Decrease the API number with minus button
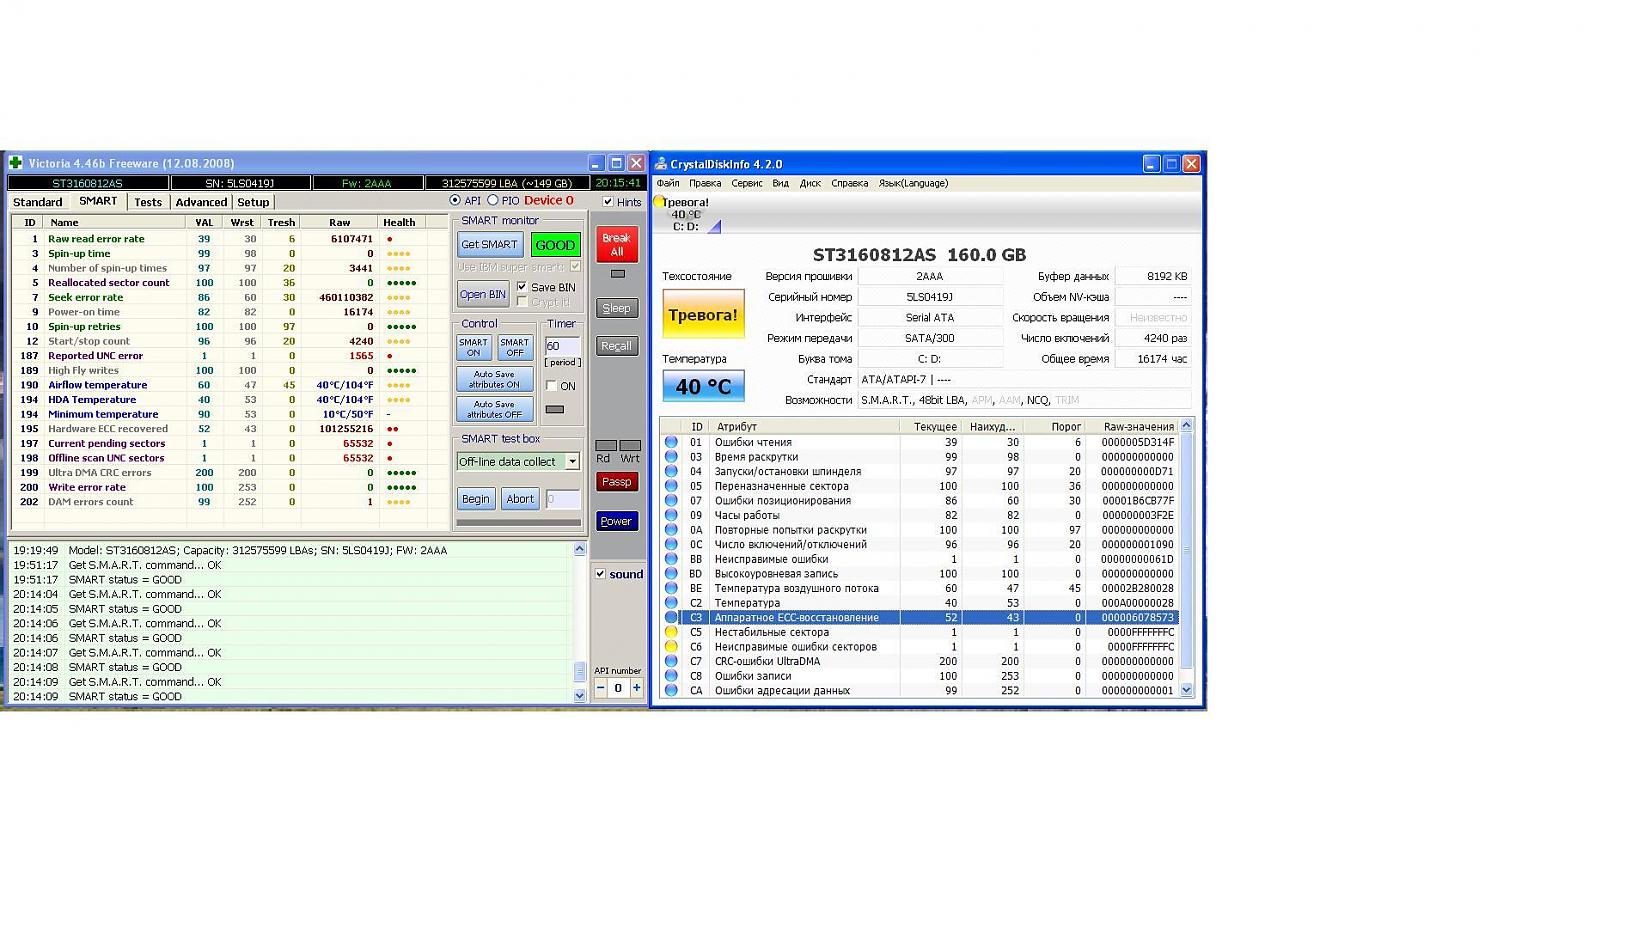The width and height of the screenshot is (1650, 928). (600, 688)
